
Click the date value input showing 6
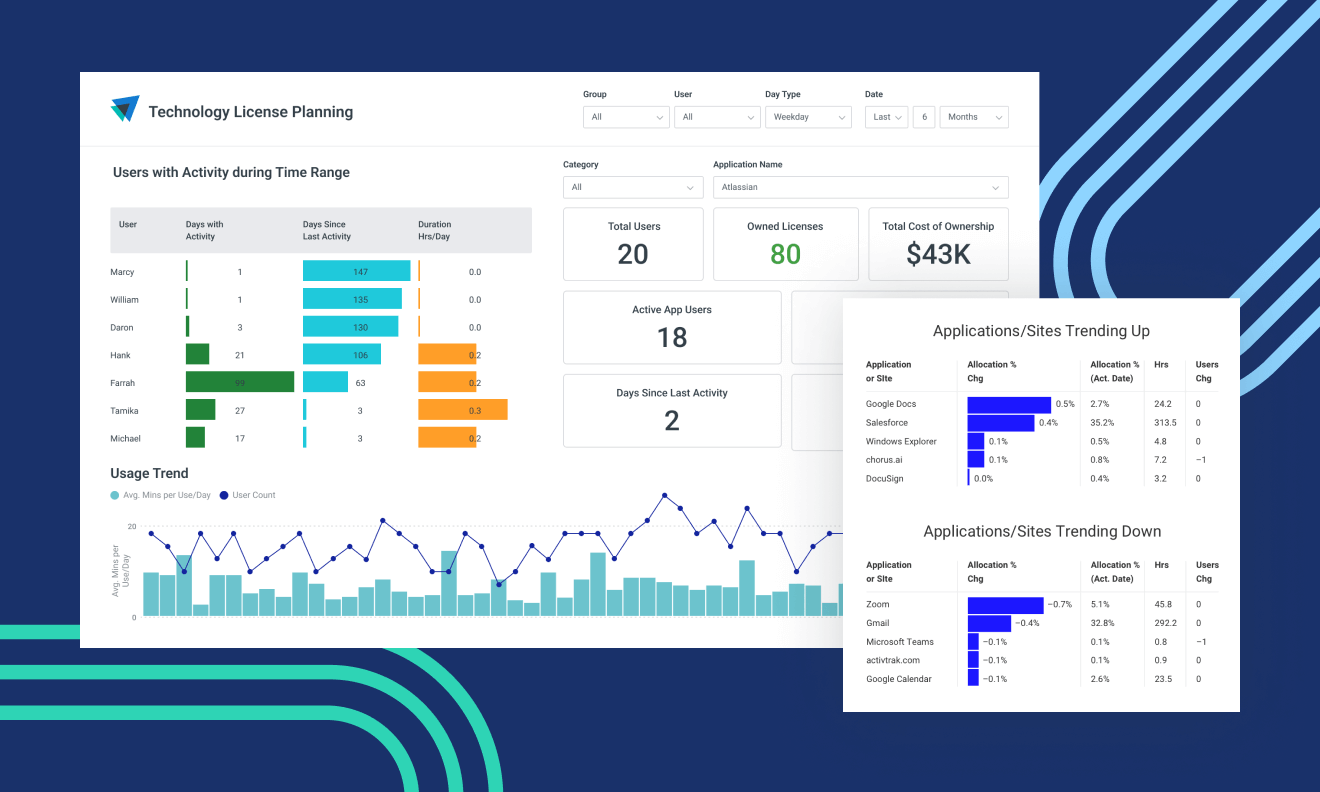[x=923, y=117]
